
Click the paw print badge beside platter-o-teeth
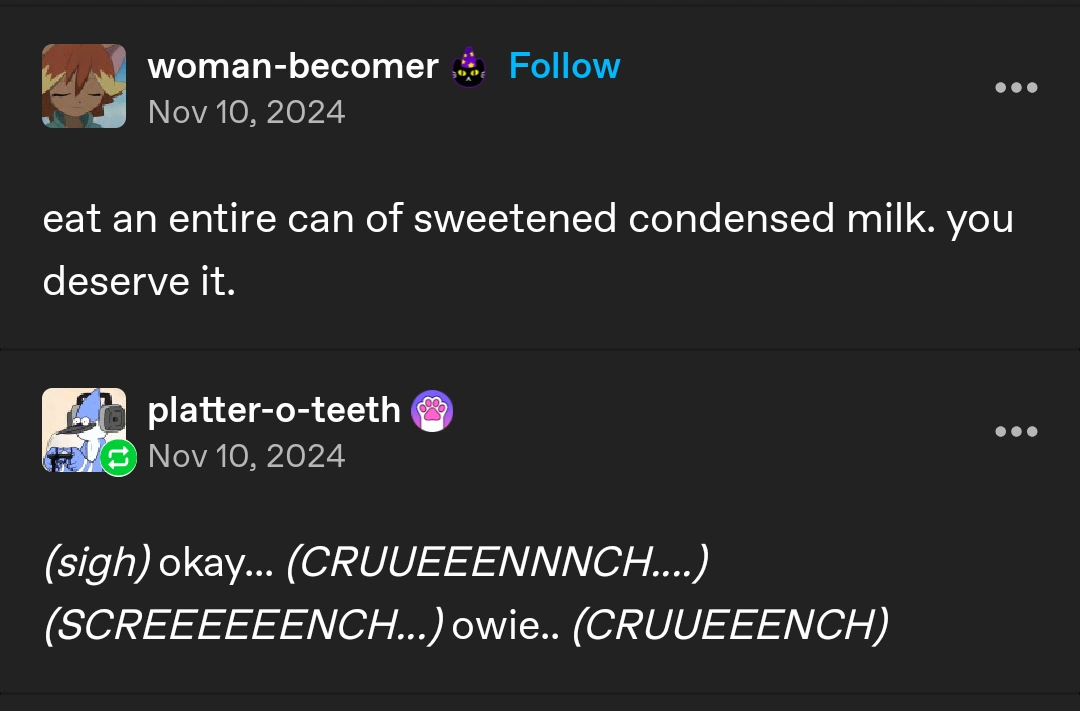point(431,411)
